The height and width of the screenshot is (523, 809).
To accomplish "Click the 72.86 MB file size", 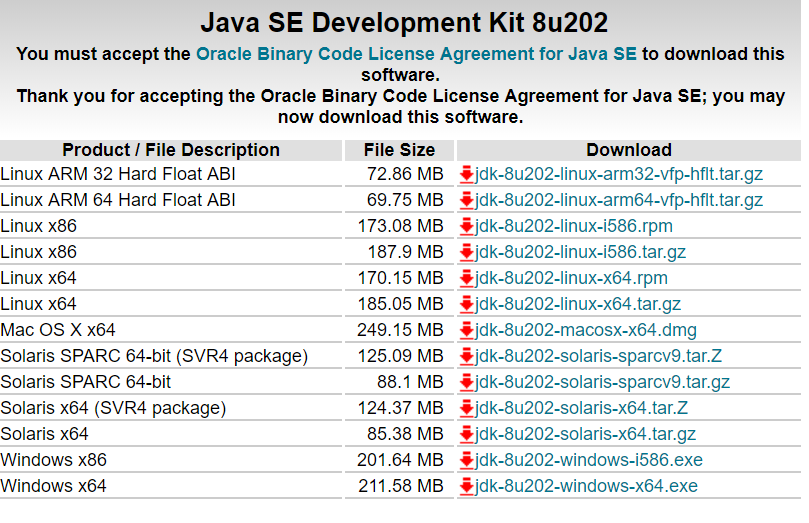I will 405,174.
